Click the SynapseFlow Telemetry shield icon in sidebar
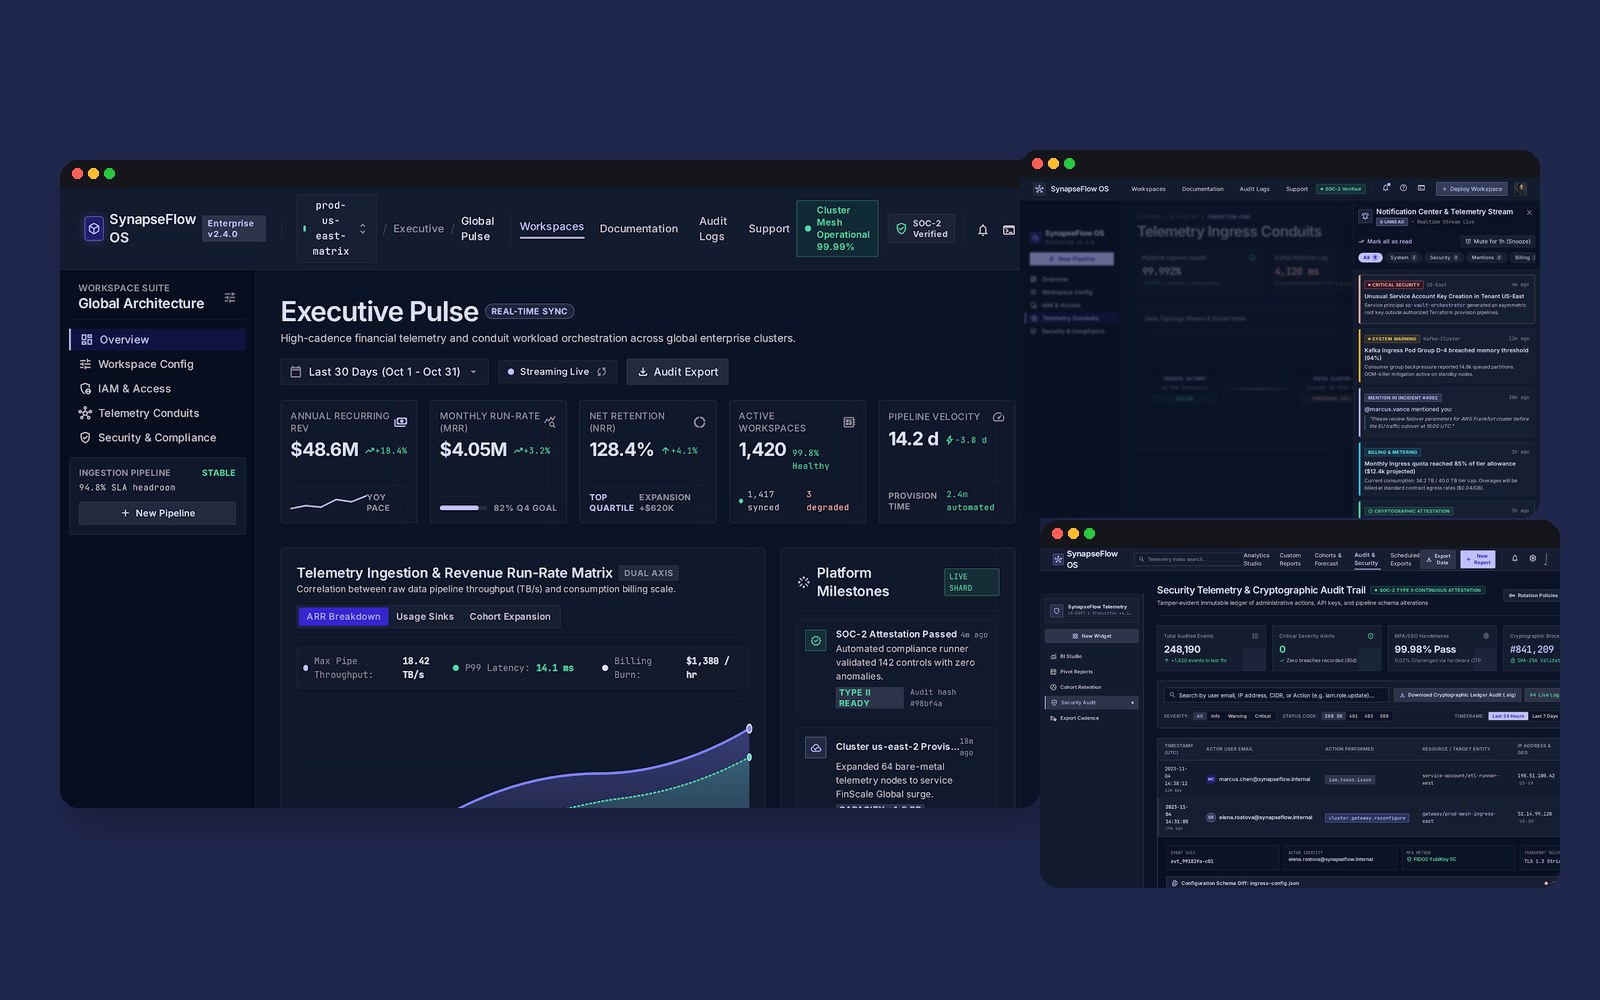 tap(1056, 610)
